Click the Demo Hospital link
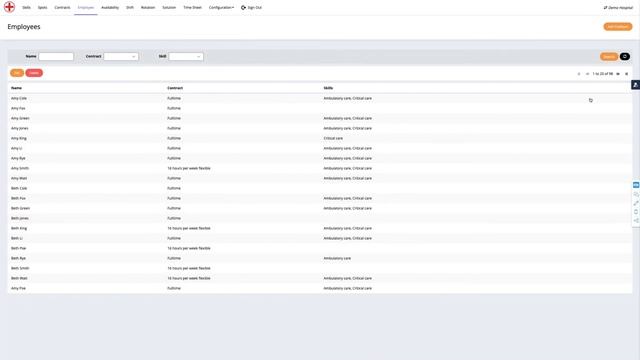This screenshot has height=360, width=640. (618, 7)
